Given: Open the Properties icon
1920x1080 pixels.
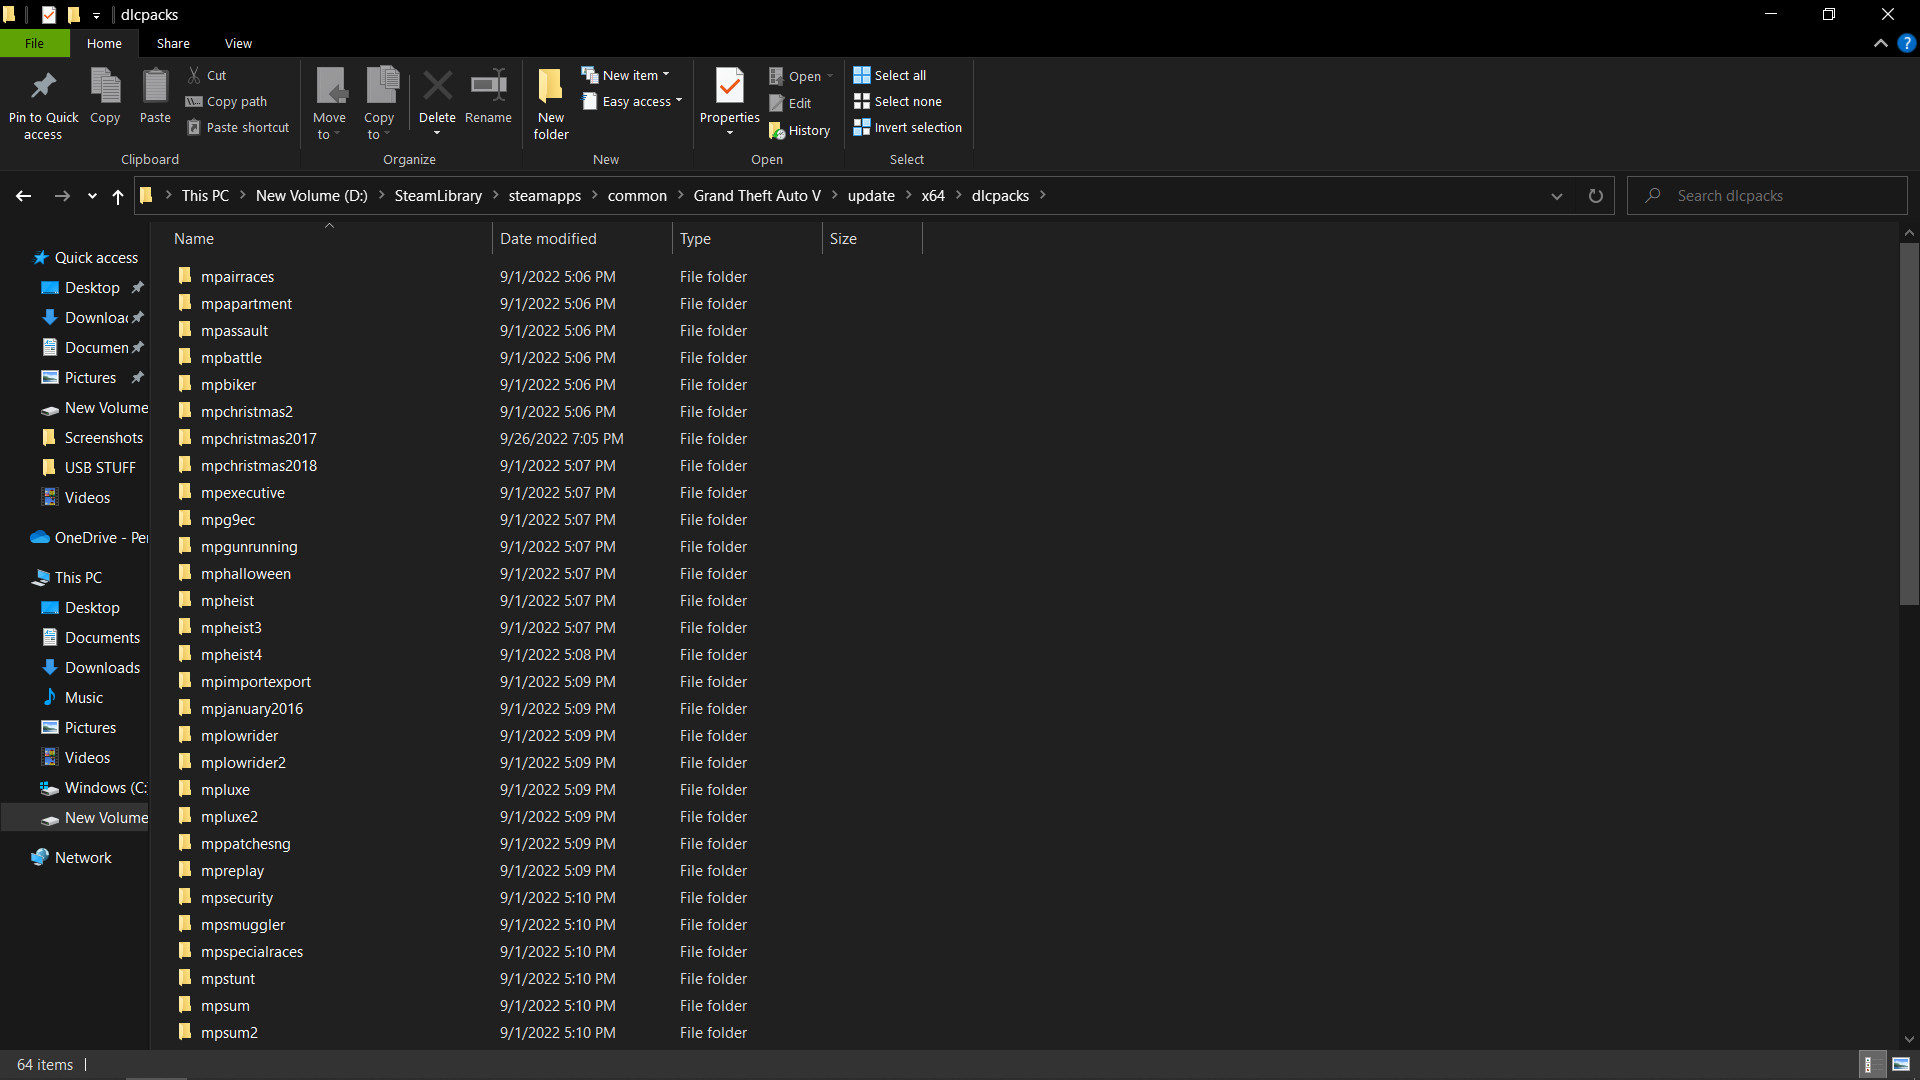Looking at the screenshot, I should point(729,88).
